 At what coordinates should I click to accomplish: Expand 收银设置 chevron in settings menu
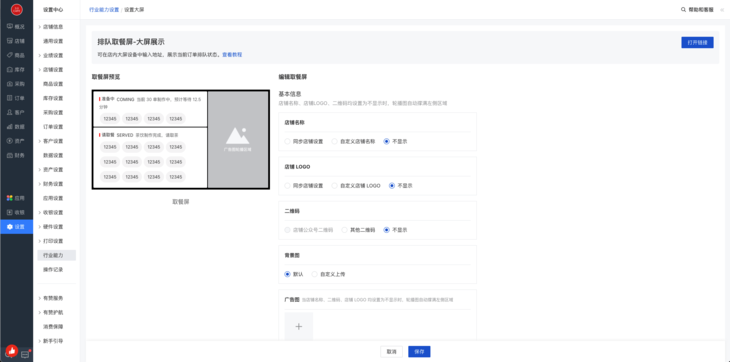40,212
